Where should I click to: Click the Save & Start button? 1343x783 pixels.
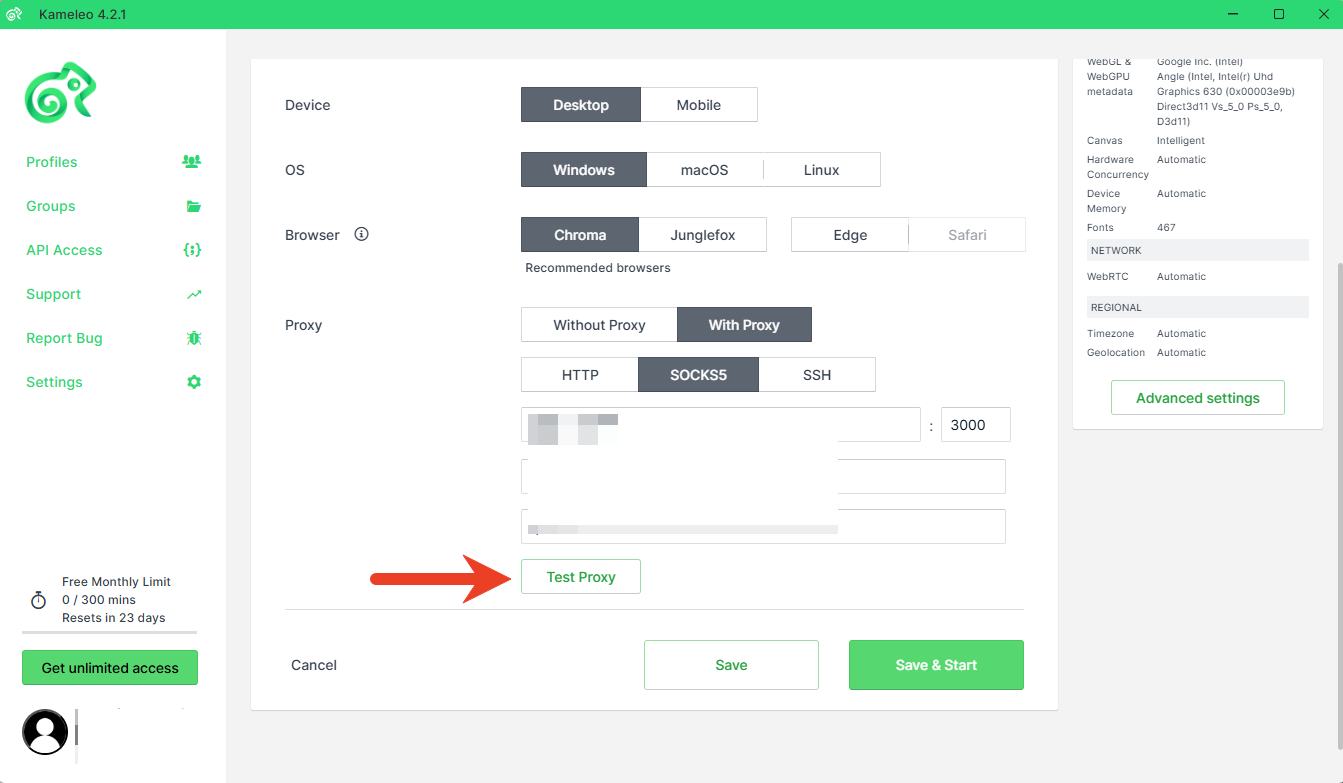tap(935, 665)
